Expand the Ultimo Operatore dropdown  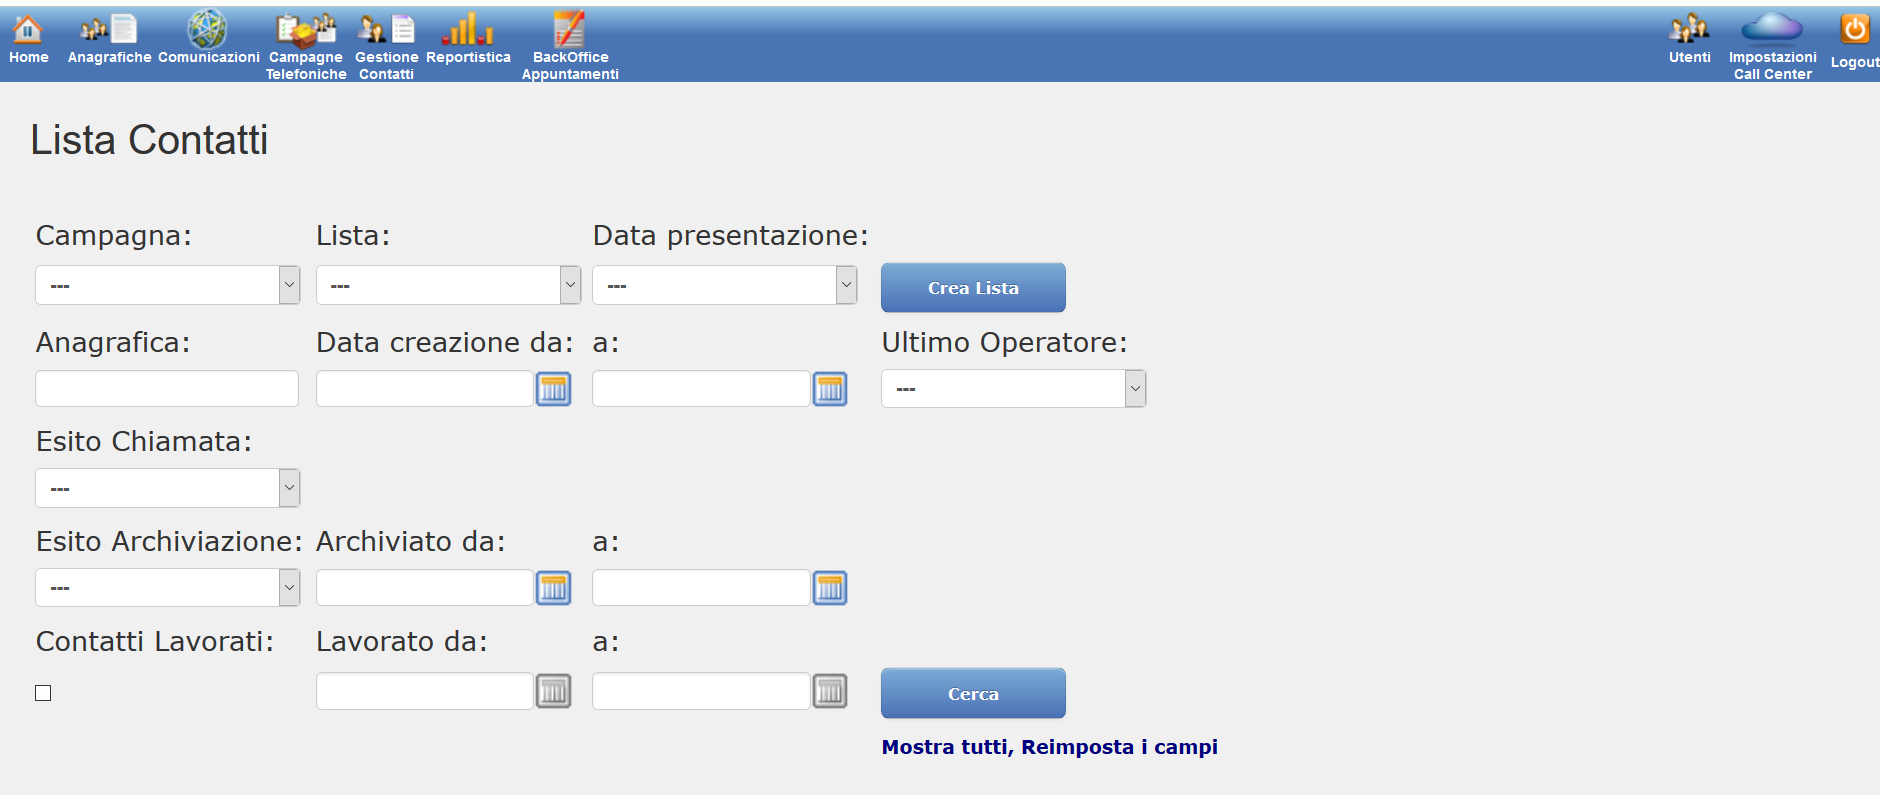tap(1013, 388)
